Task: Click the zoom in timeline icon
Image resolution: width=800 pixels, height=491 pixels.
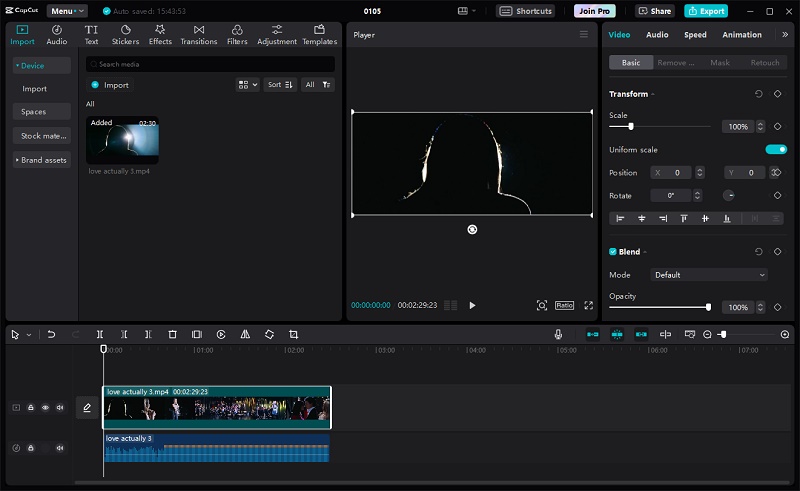Action: click(785, 334)
